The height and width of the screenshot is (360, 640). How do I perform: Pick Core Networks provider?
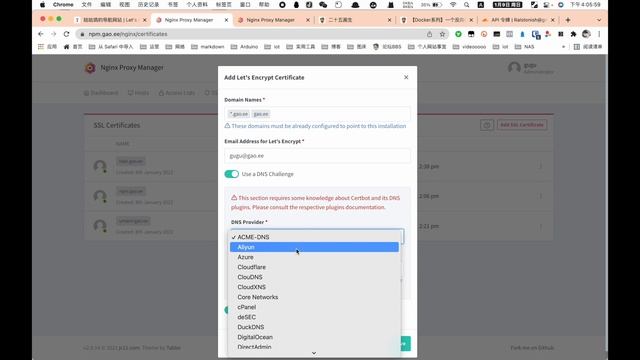[314, 297]
